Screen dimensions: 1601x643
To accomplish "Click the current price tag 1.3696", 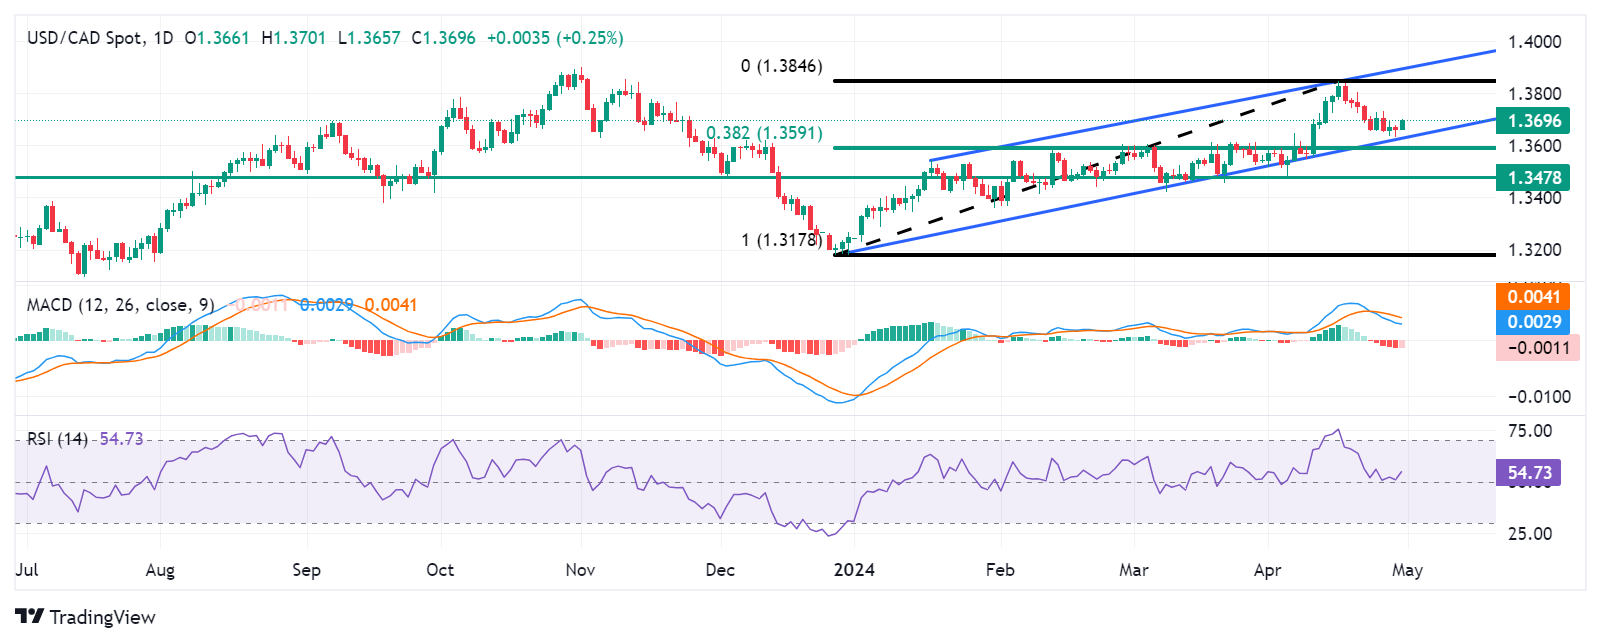I will tap(1534, 121).
